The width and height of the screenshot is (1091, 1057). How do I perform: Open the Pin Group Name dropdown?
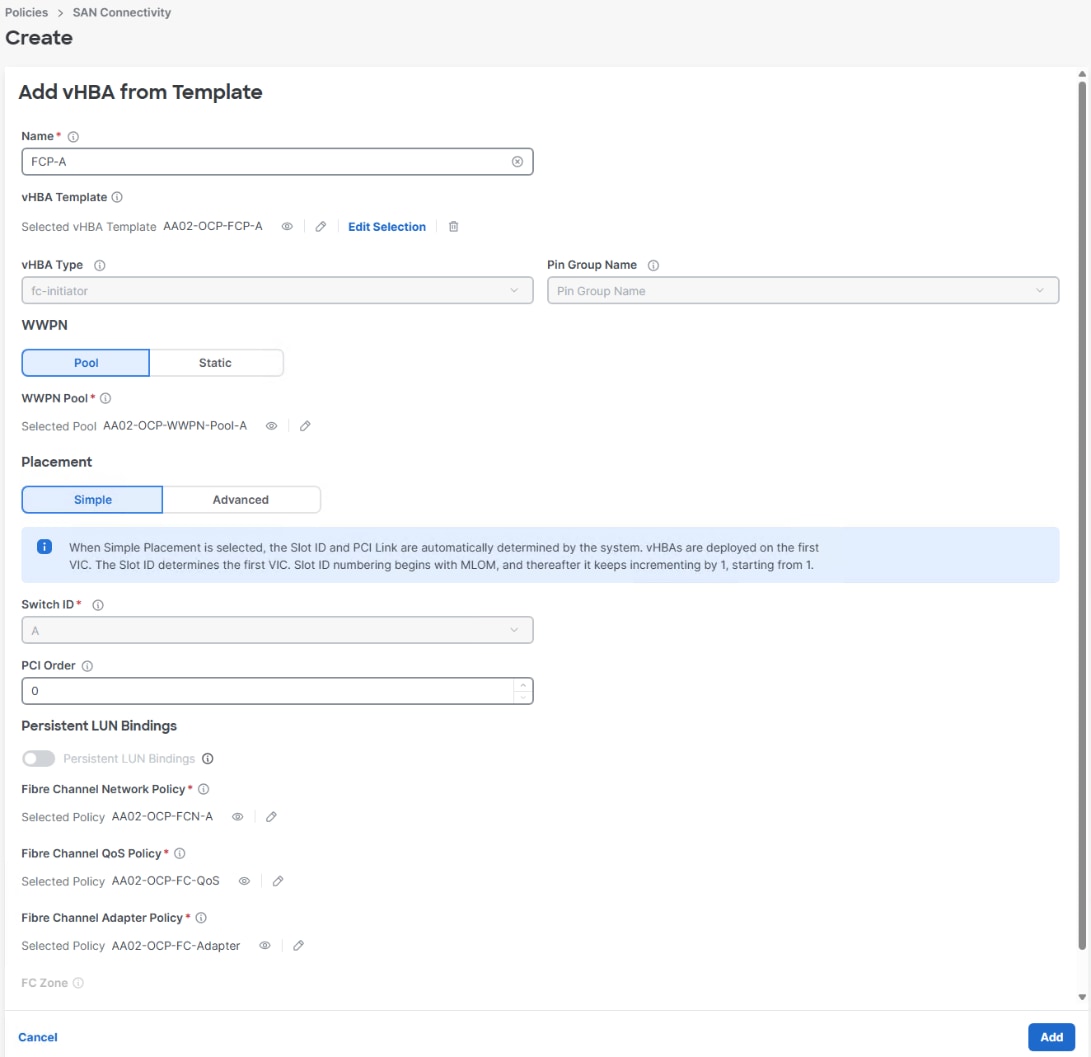[x=803, y=290]
